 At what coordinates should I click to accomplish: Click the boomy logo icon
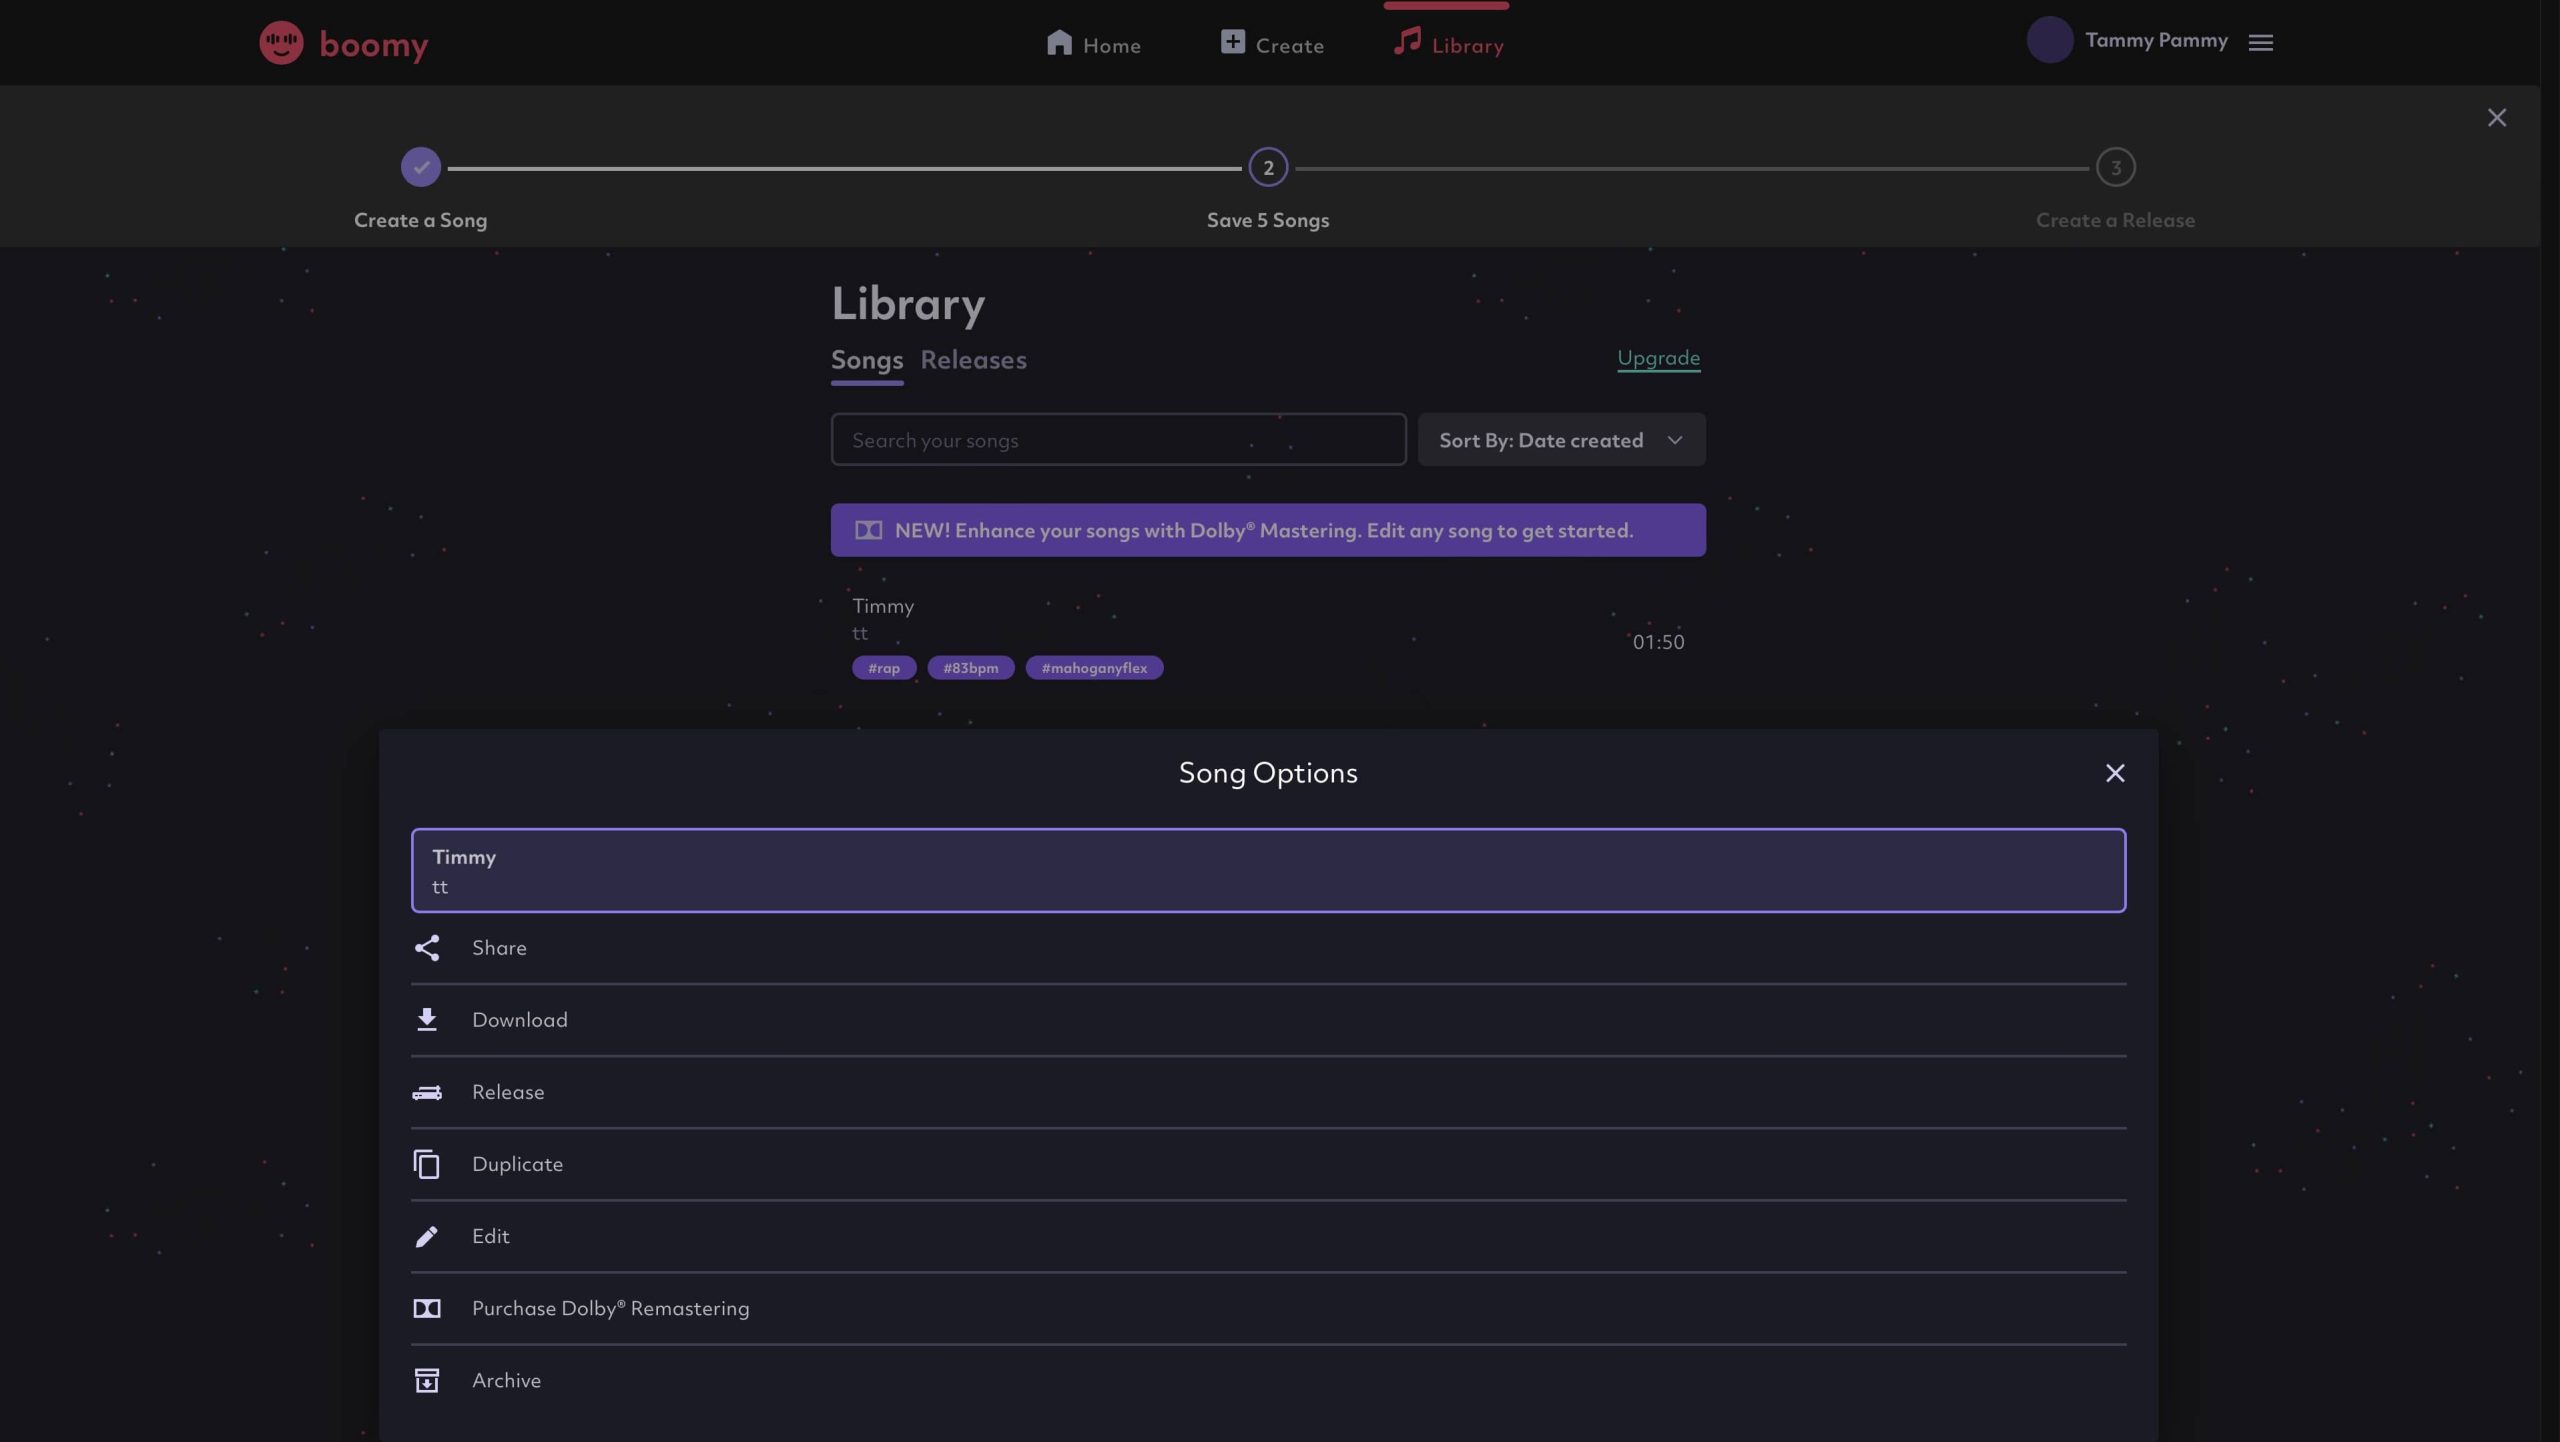tap(281, 43)
